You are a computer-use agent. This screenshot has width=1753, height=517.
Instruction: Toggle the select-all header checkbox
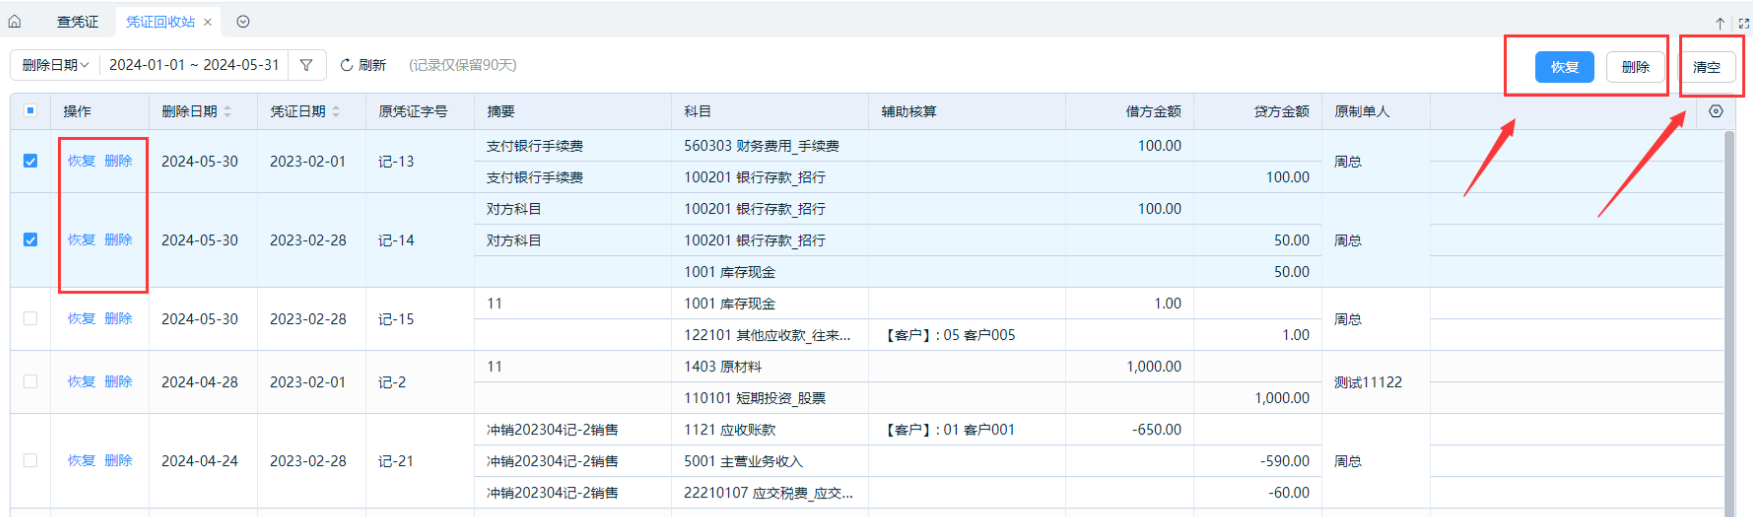click(30, 111)
